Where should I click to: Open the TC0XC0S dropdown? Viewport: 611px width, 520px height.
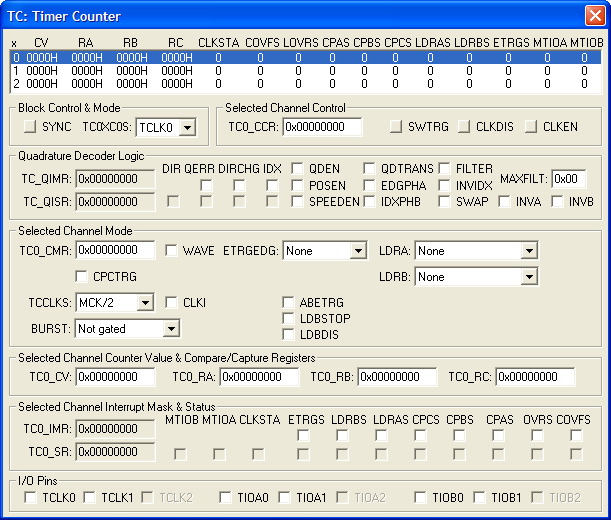click(x=187, y=127)
